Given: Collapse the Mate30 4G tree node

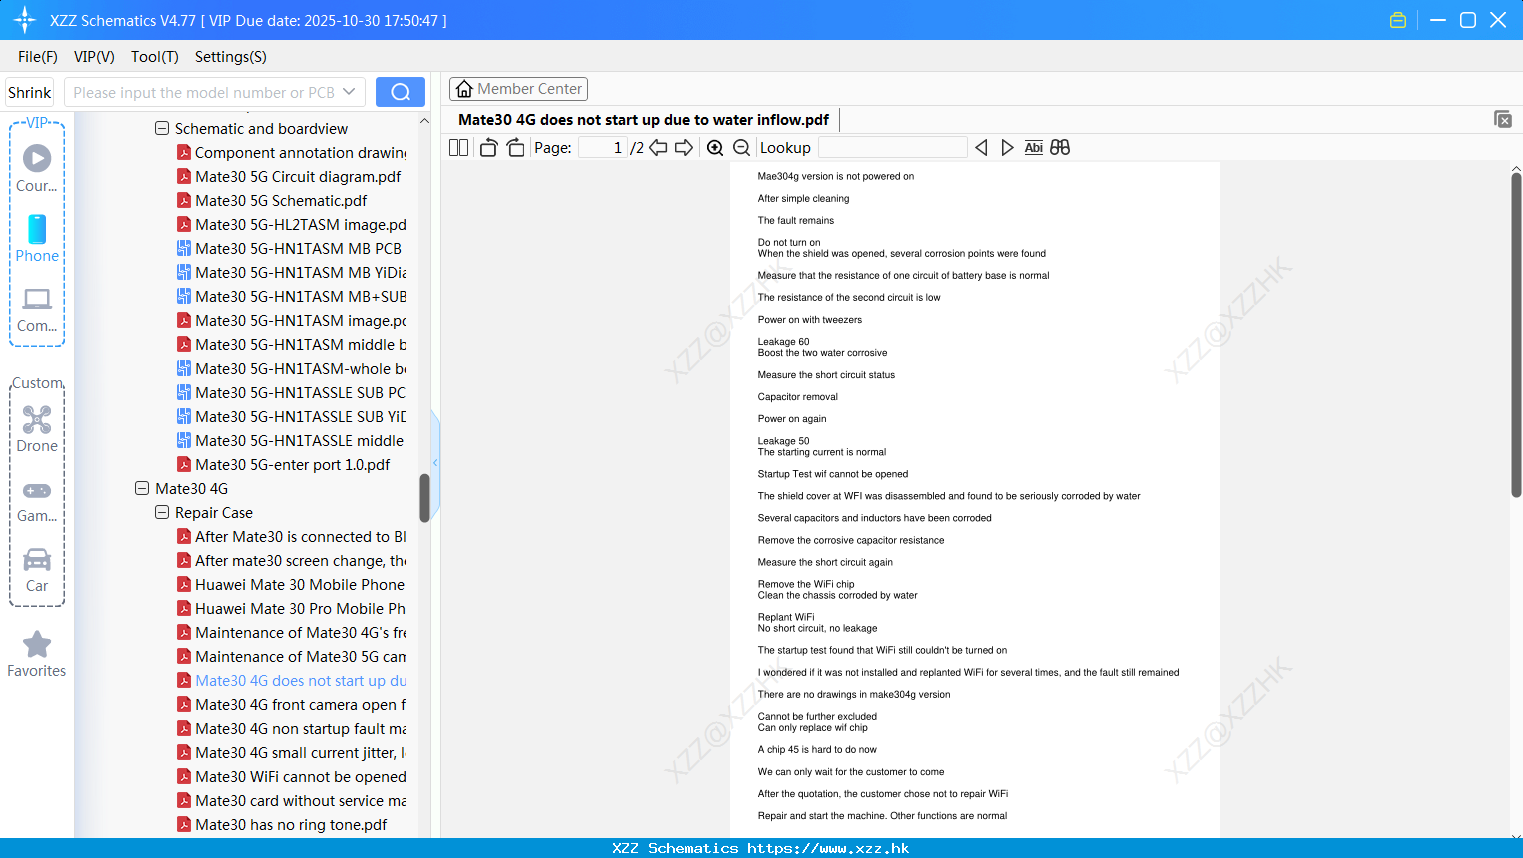Looking at the screenshot, I should tap(142, 489).
